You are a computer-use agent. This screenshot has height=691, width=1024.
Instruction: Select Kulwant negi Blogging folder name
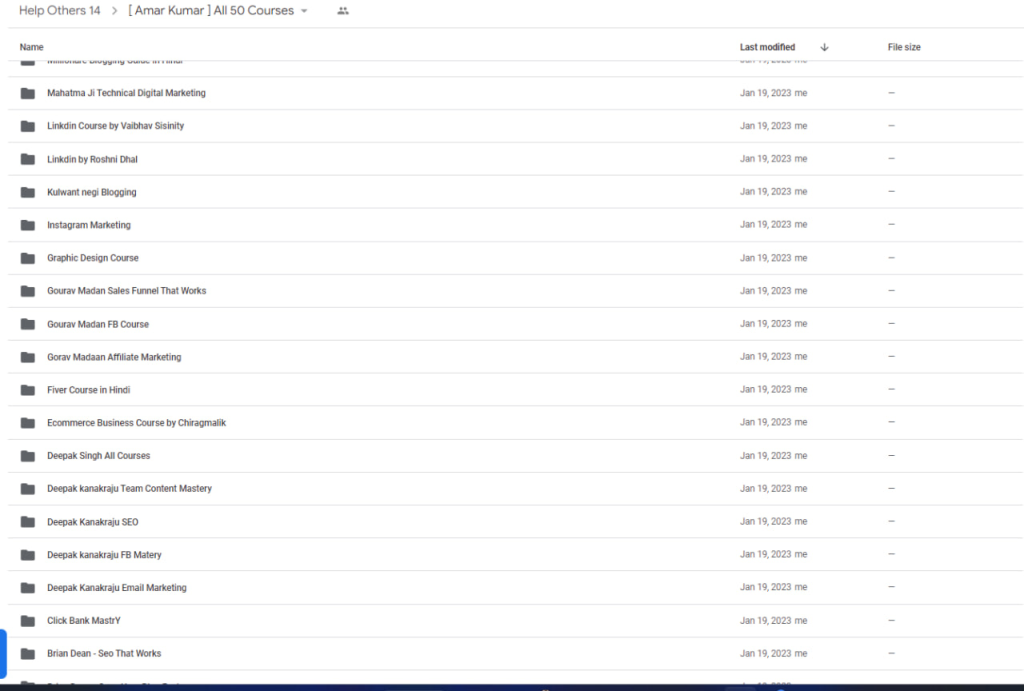pyautogui.click(x=91, y=192)
